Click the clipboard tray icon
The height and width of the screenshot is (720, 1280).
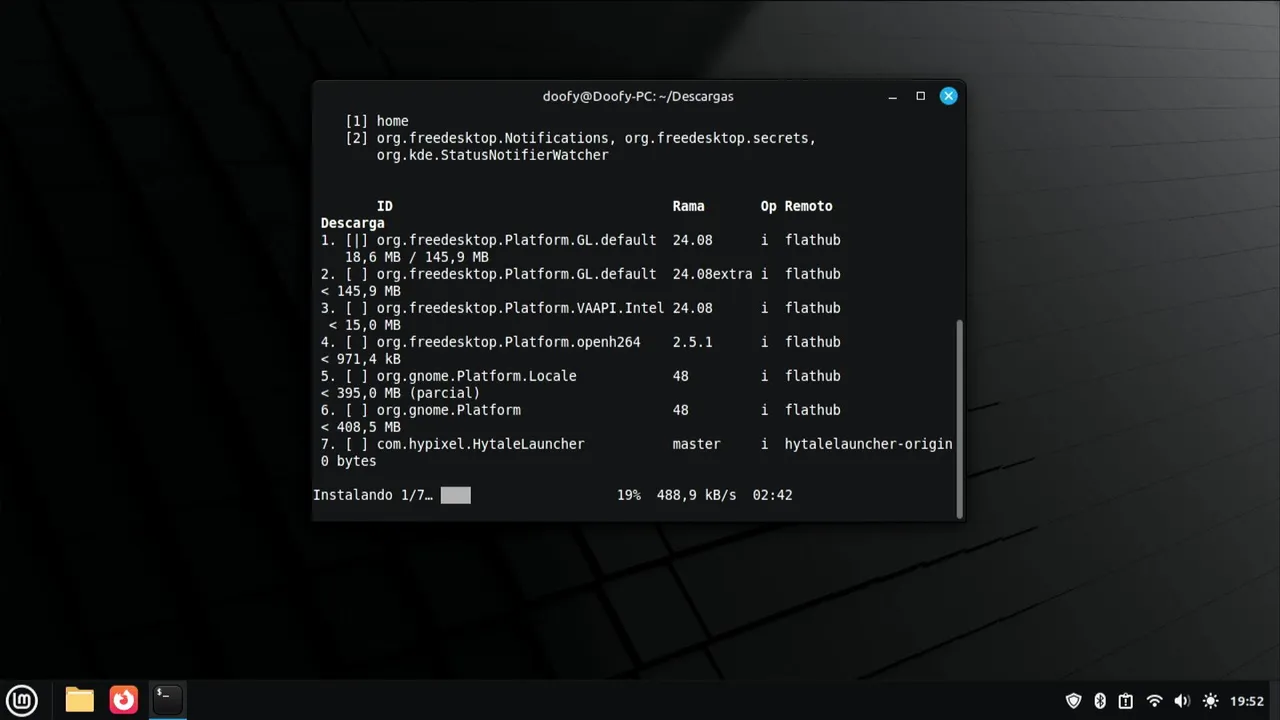point(1126,701)
